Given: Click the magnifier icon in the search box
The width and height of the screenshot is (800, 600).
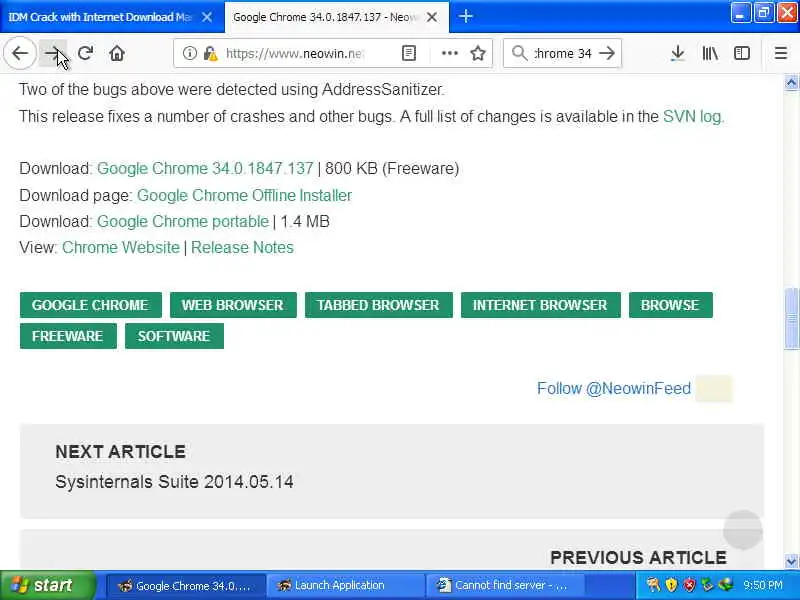Looking at the screenshot, I should coord(519,53).
